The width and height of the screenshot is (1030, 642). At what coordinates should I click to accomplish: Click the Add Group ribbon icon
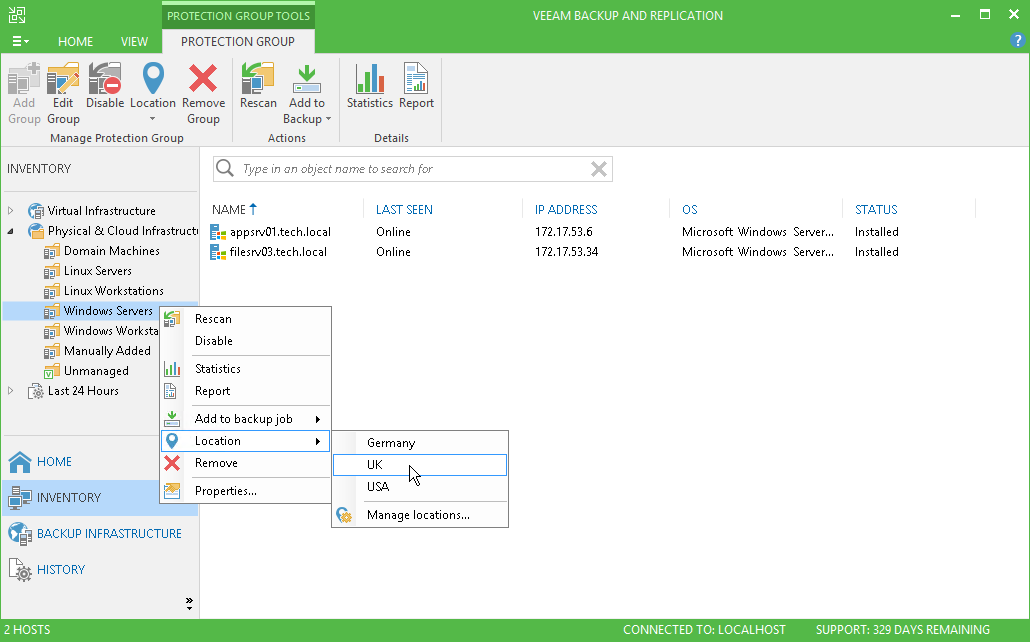[x=24, y=79]
